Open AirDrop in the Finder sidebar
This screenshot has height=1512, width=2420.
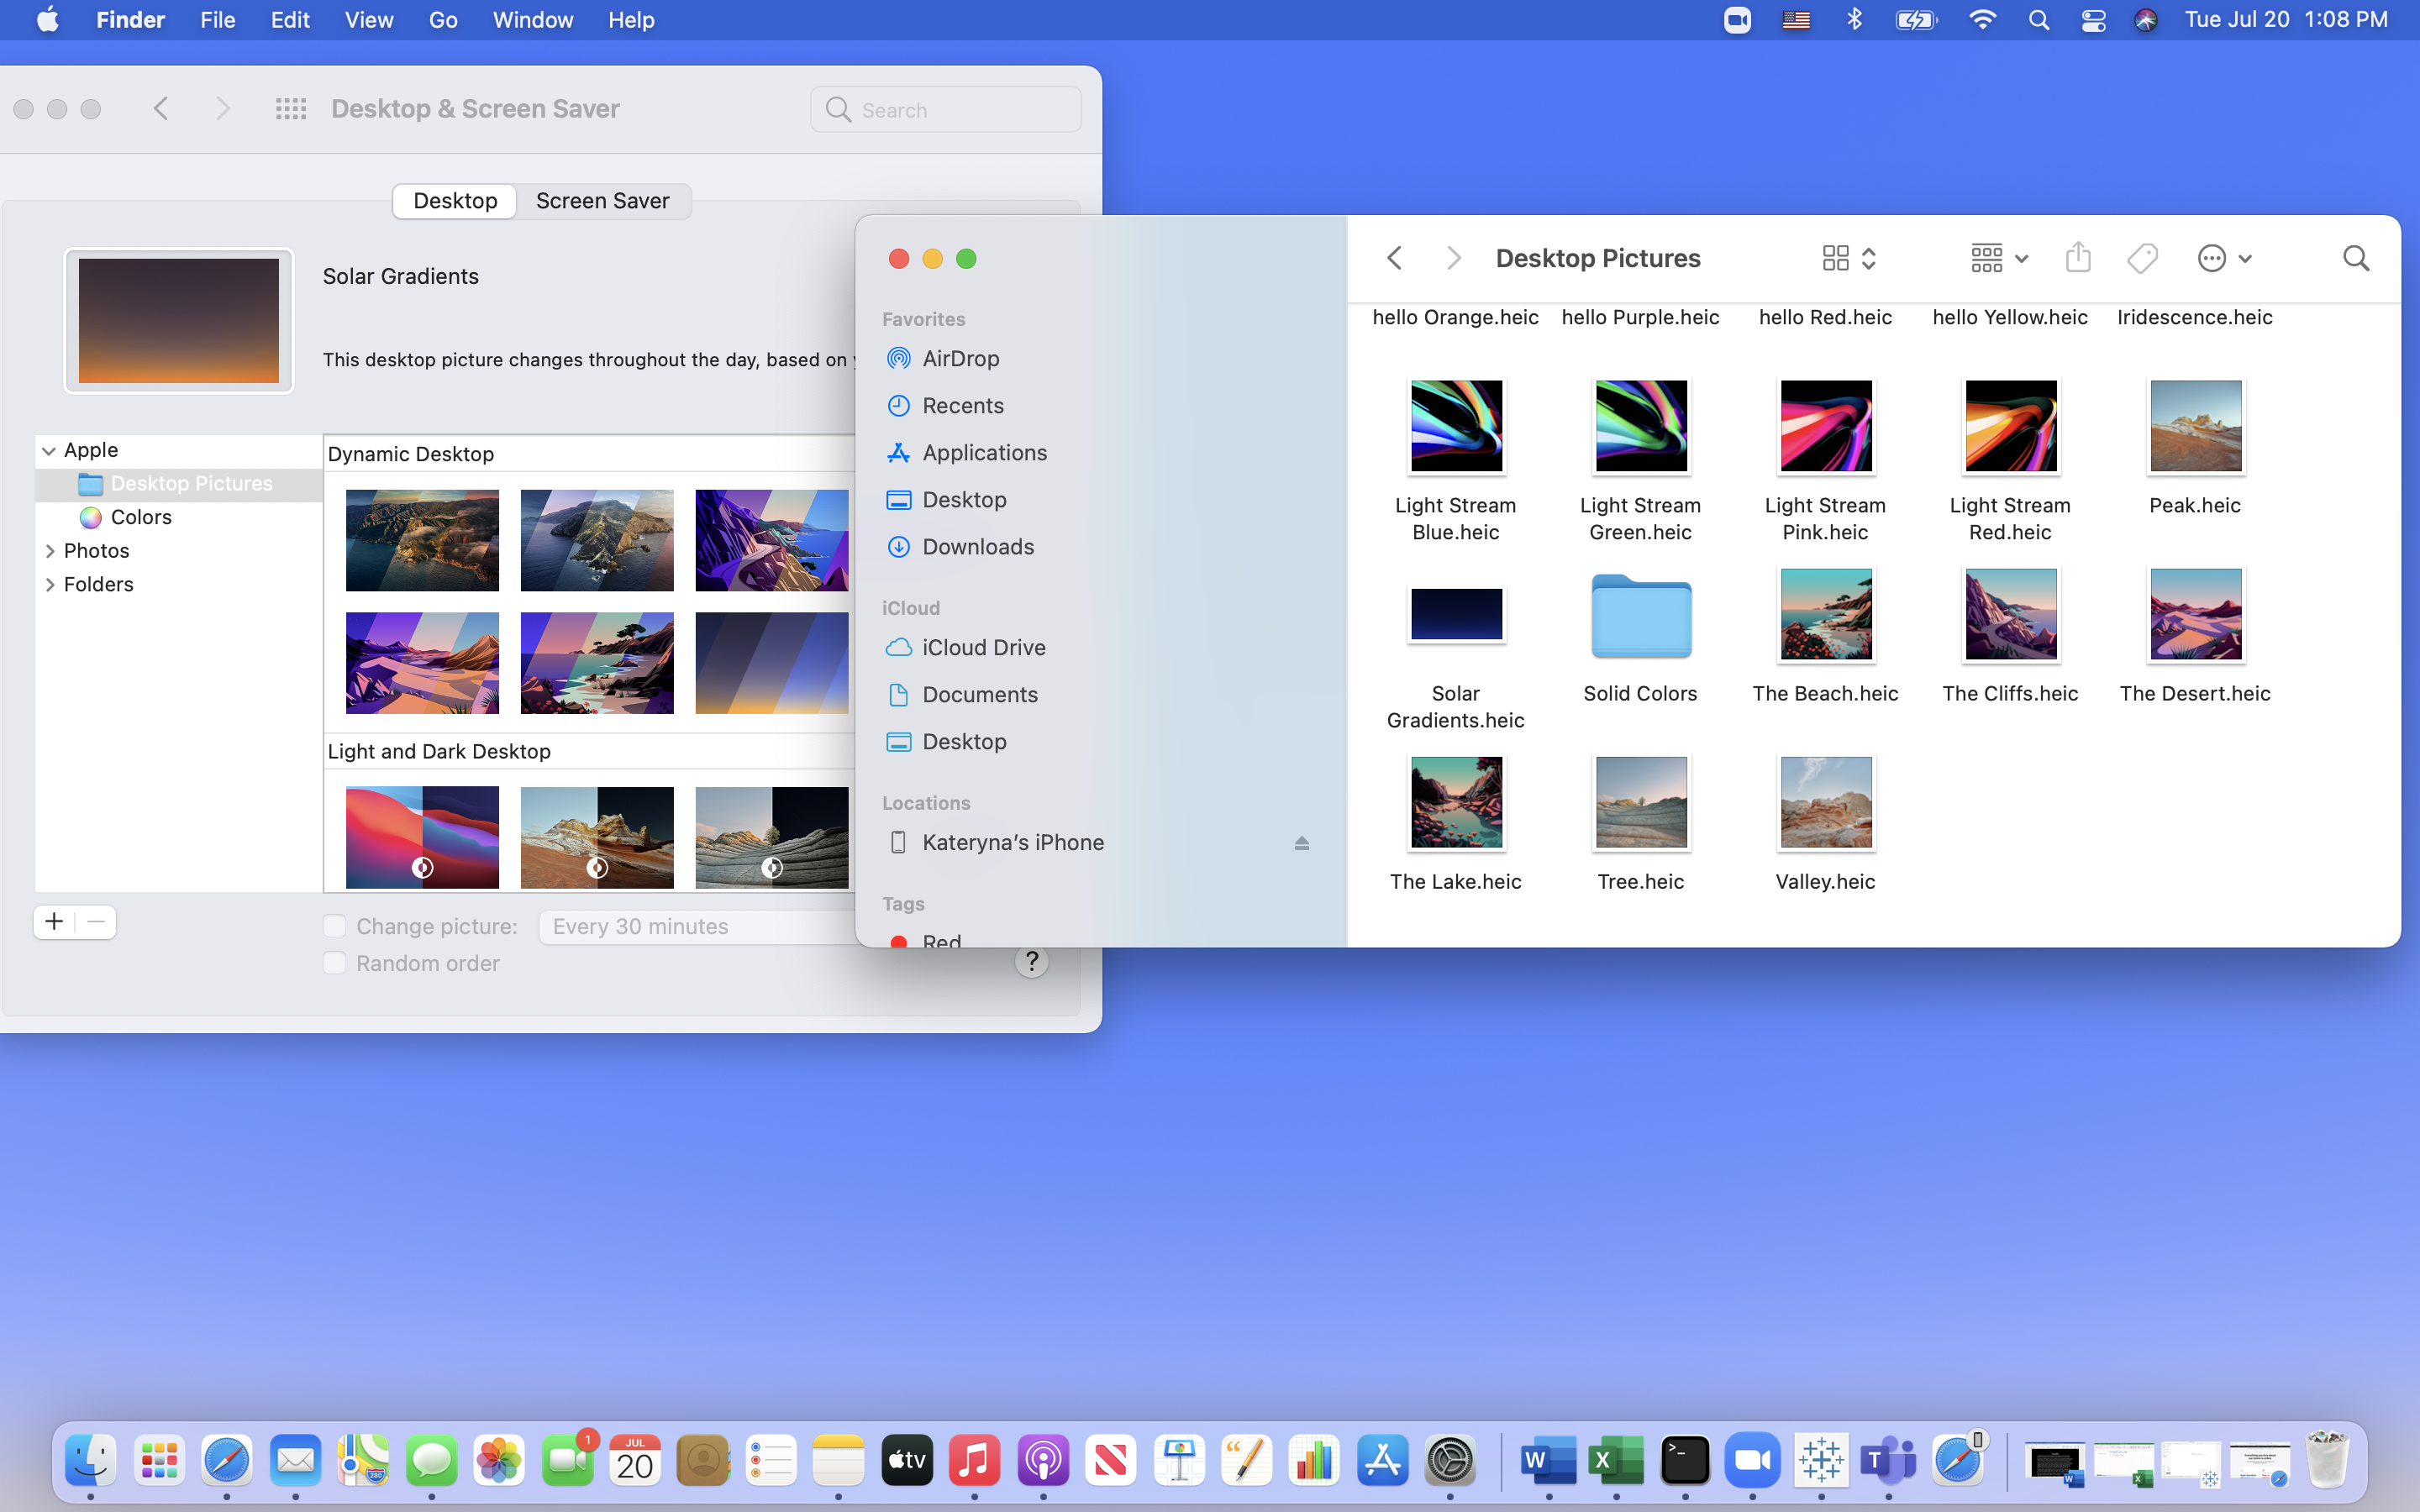[960, 358]
